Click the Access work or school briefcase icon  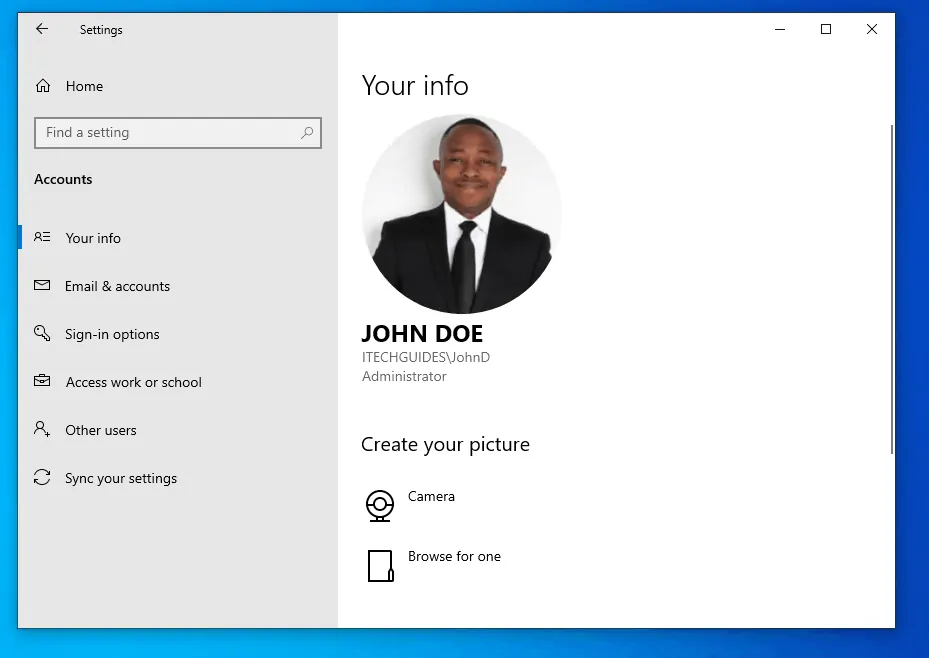[42, 382]
